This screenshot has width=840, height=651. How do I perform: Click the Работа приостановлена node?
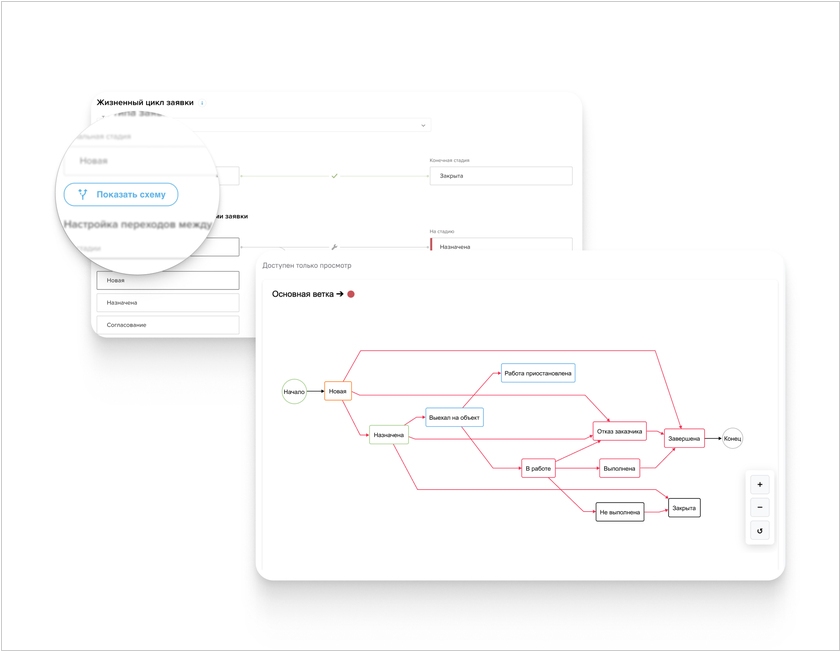click(538, 373)
